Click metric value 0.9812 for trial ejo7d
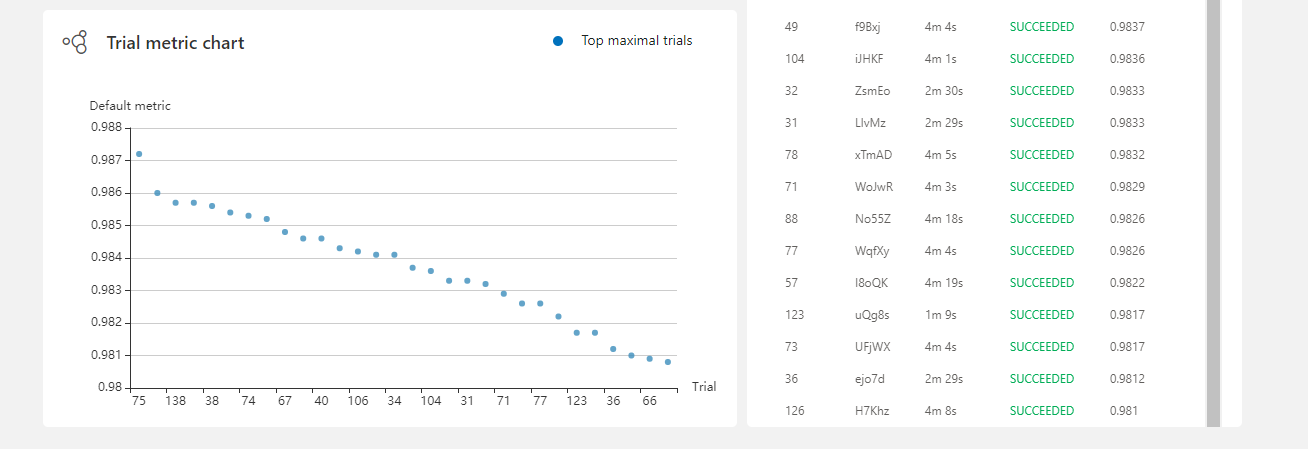 (x=1127, y=379)
